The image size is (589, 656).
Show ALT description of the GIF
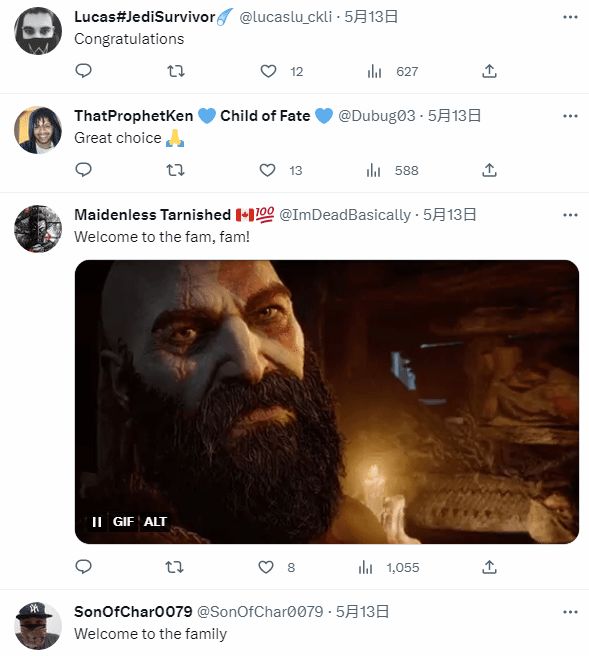pos(155,522)
